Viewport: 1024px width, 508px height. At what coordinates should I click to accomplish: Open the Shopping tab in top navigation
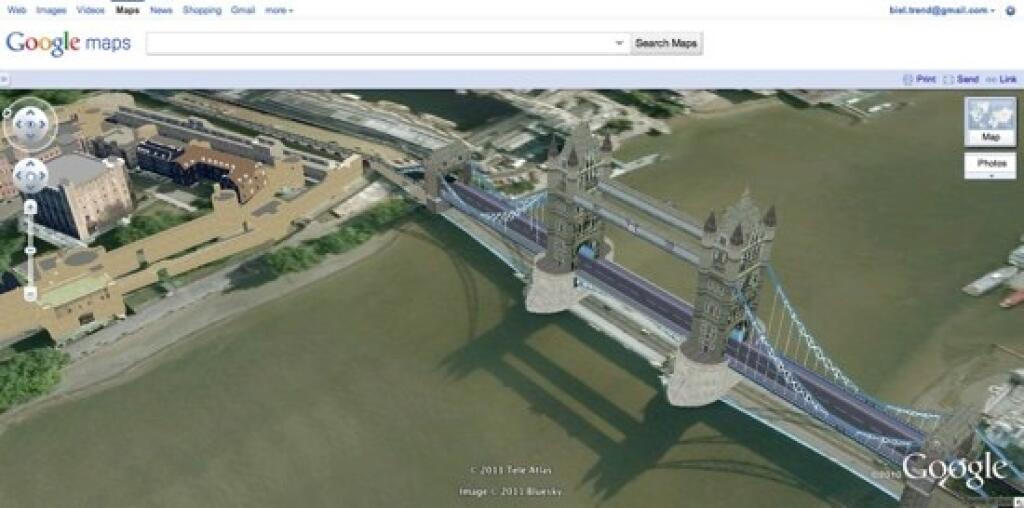pyautogui.click(x=202, y=10)
